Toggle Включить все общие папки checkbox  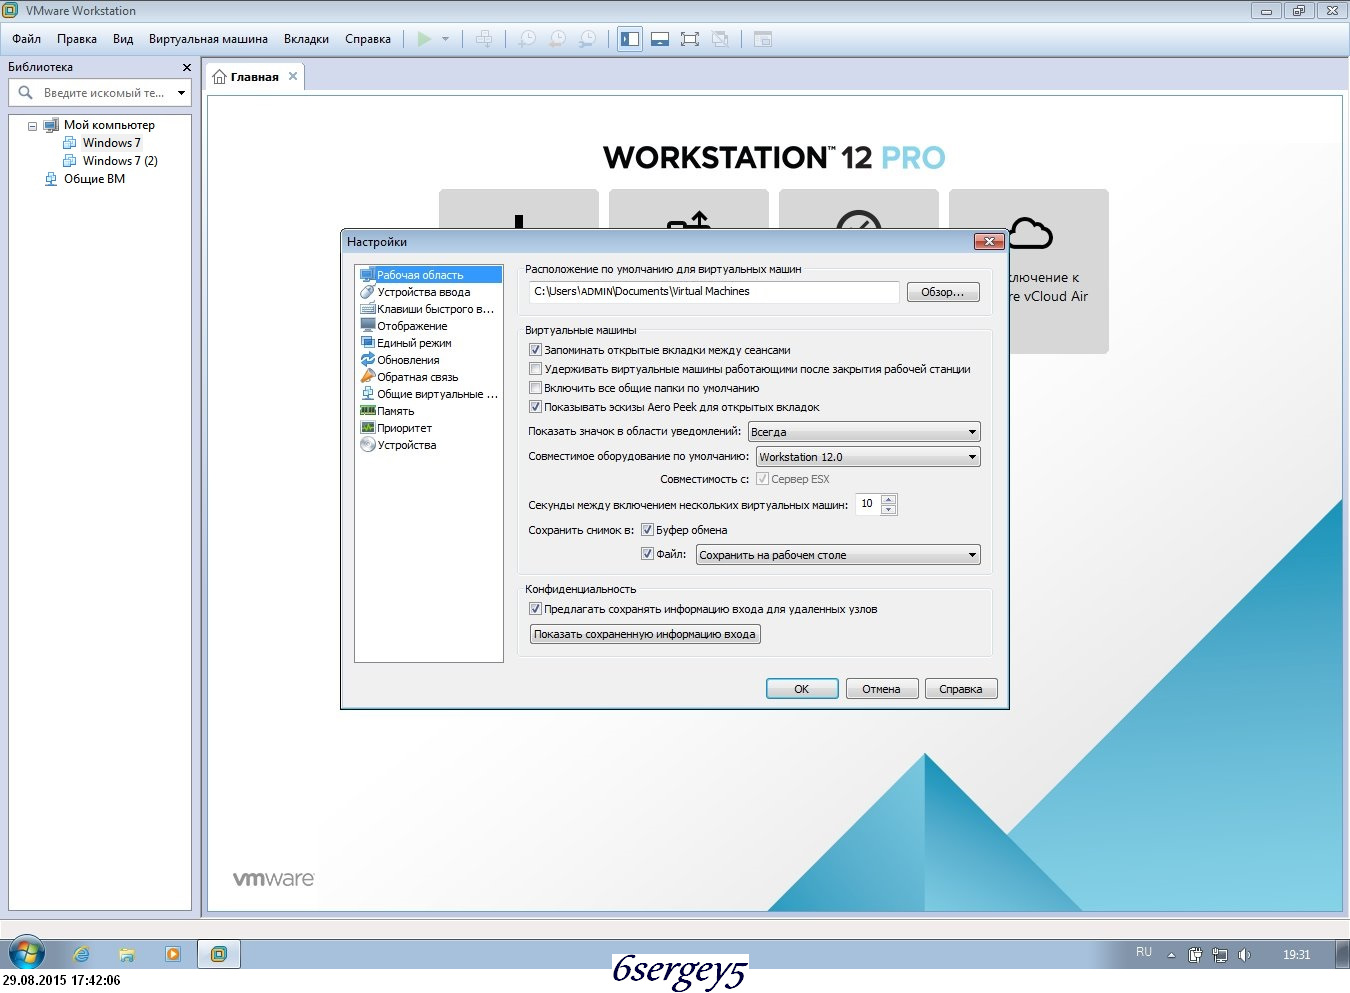point(535,388)
